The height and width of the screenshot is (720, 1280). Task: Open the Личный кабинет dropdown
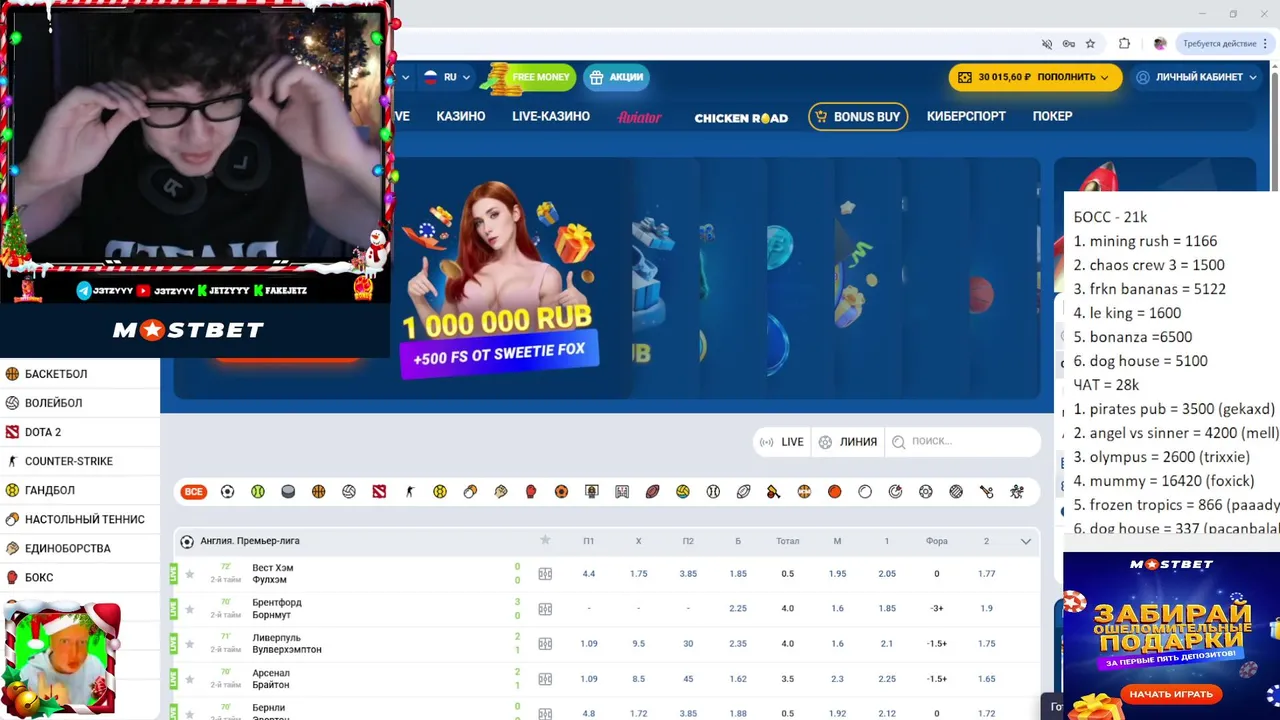(x=1196, y=77)
